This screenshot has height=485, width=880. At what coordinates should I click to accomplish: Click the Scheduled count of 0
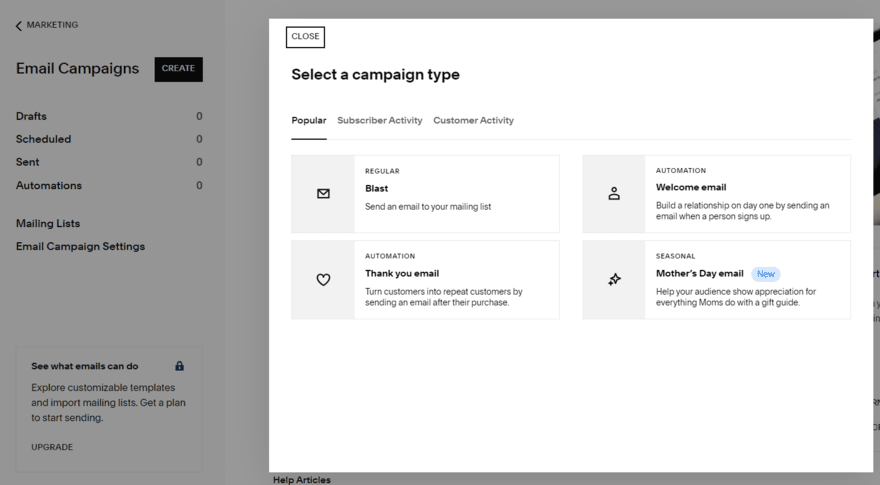tap(199, 139)
